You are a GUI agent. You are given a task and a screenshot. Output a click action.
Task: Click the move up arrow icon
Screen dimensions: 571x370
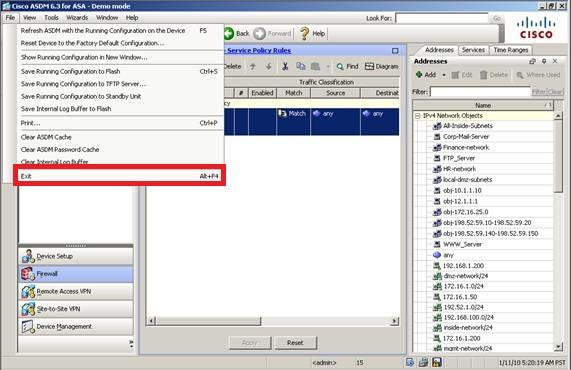click(253, 66)
